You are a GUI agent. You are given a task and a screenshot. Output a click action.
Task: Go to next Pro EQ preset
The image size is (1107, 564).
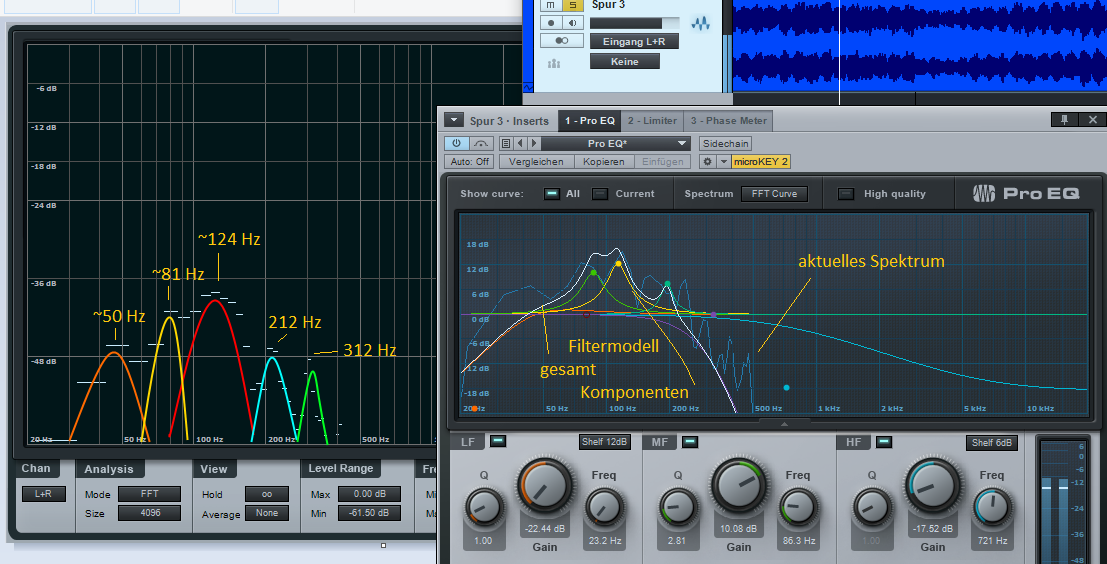pos(534,143)
